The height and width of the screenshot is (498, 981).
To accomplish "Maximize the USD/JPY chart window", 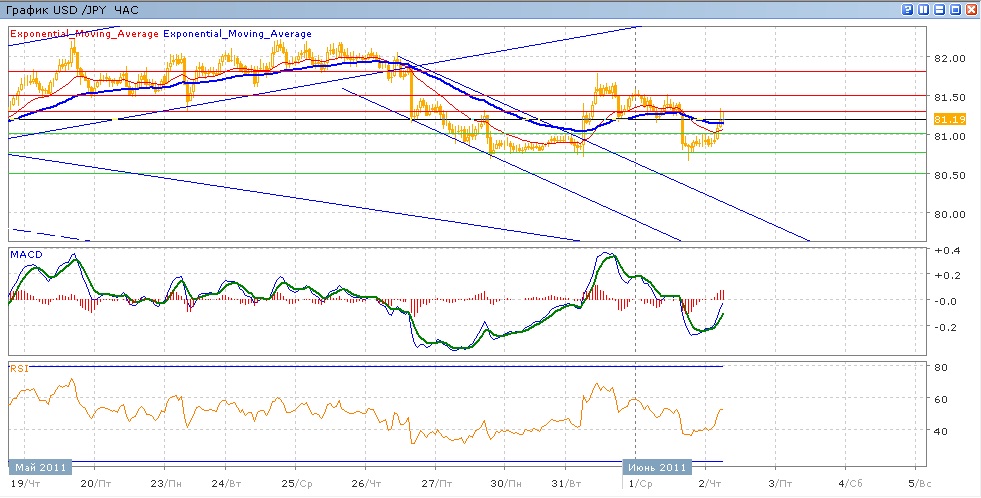I will 955,10.
